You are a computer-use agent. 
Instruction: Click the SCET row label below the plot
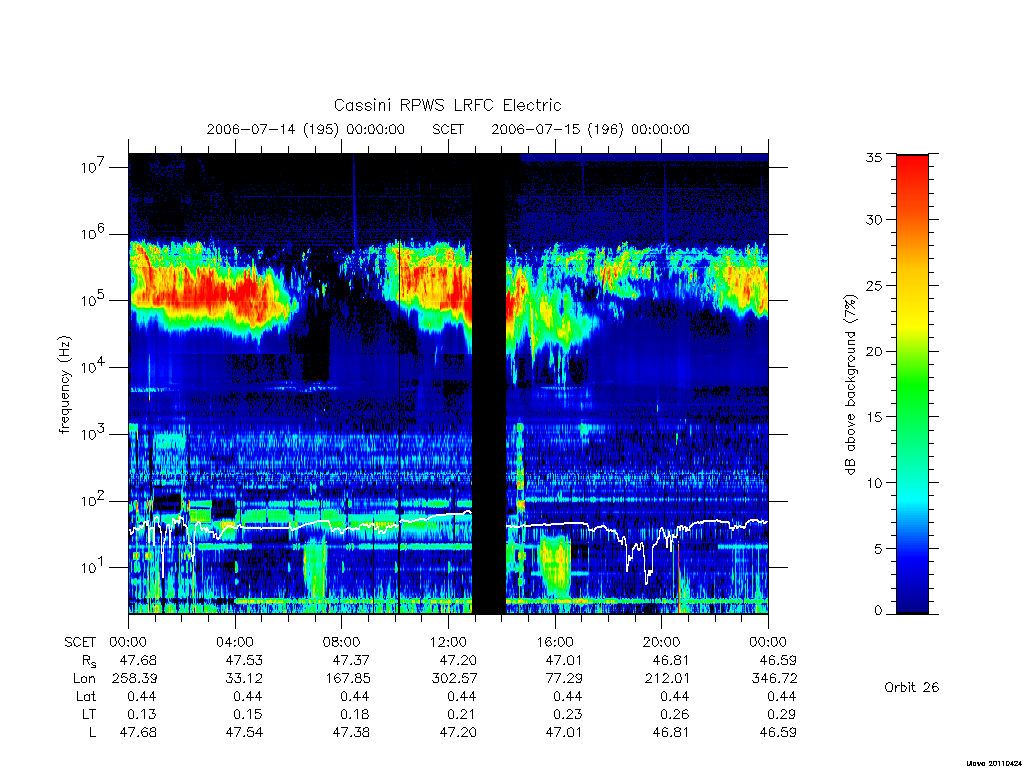(x=80, y=642)
